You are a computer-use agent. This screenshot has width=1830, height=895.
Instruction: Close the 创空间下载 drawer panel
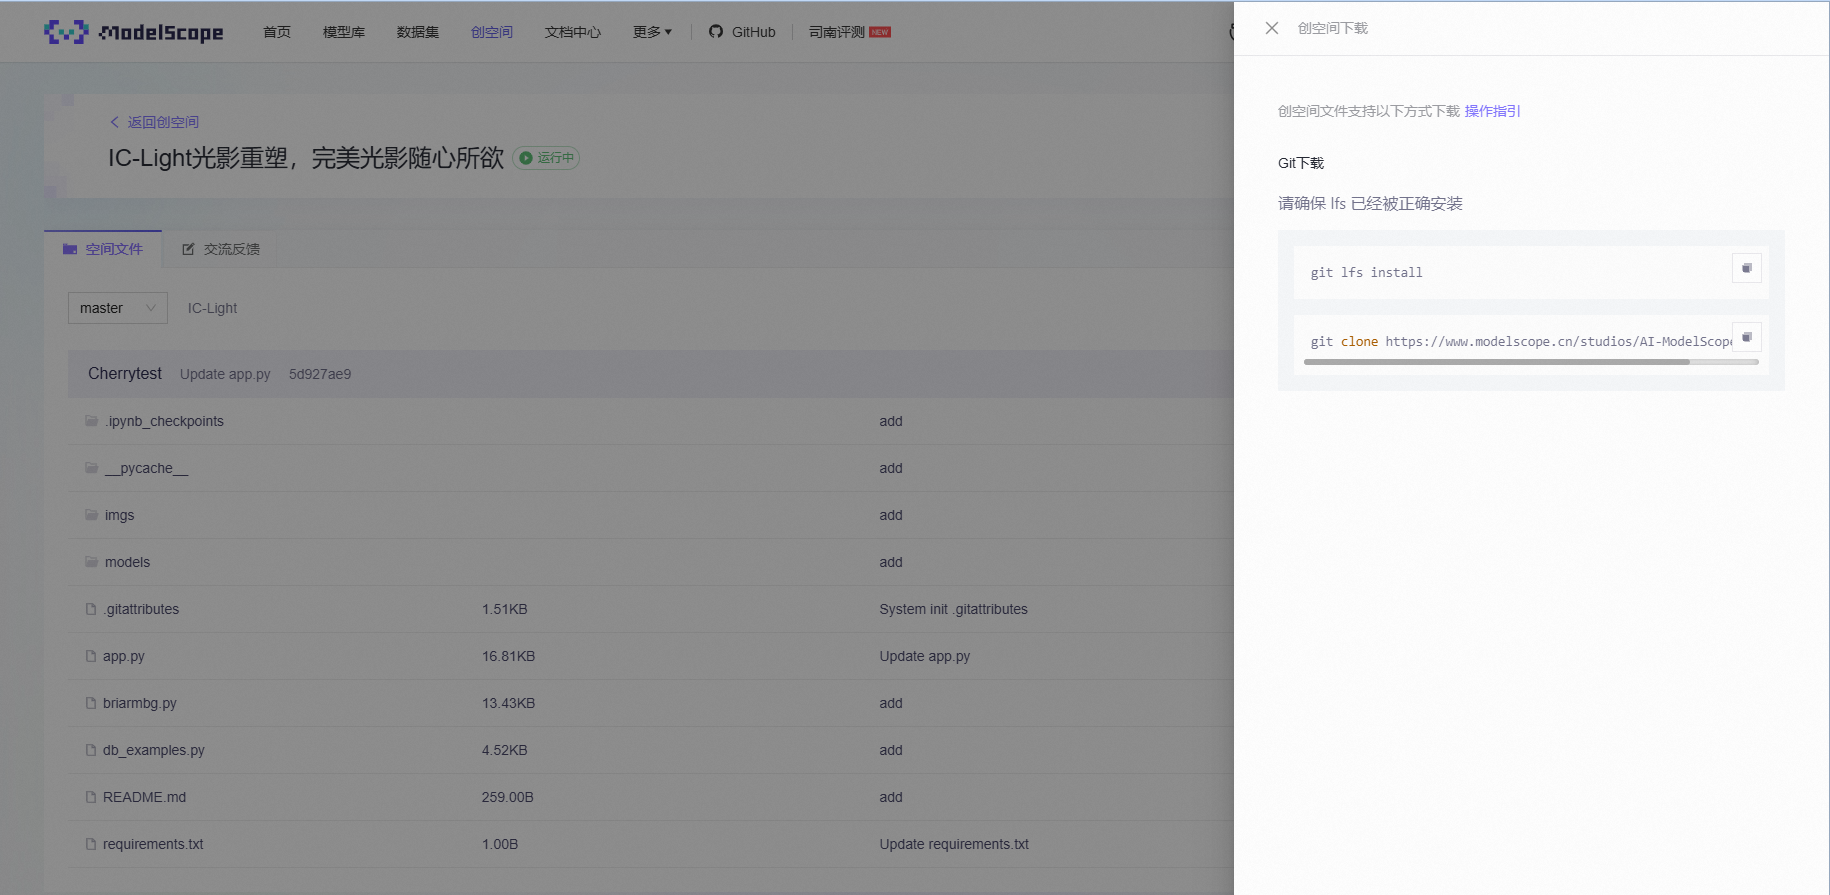point(1272,28)
